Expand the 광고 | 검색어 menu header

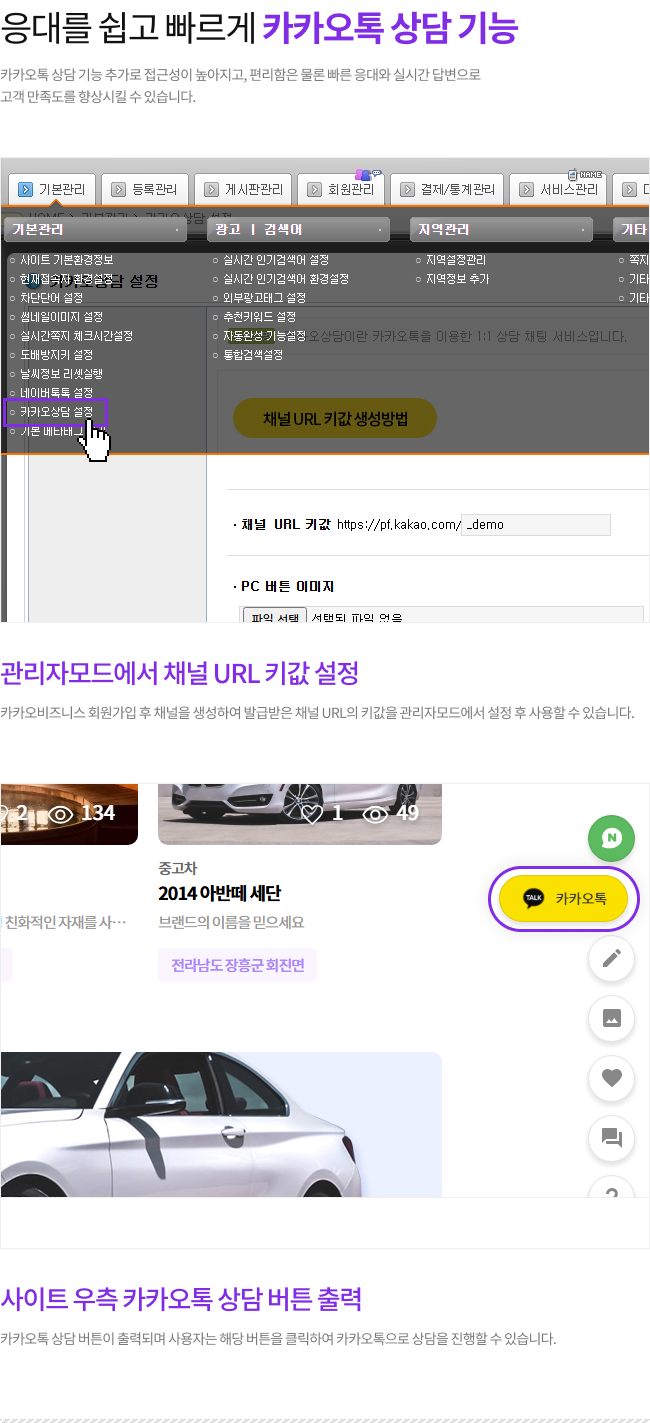click(x=298, y=230)
